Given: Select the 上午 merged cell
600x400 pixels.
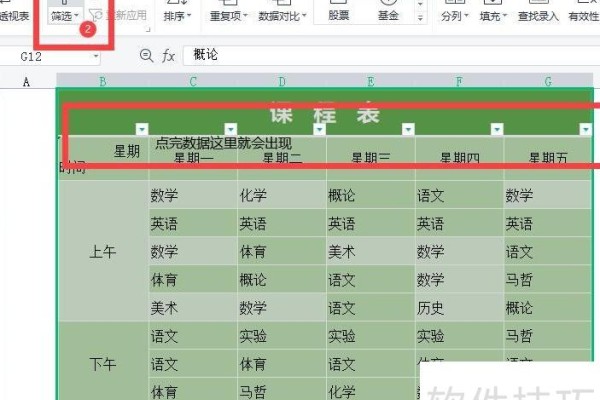Looking at the screenshot, I should tap(103, 251).
